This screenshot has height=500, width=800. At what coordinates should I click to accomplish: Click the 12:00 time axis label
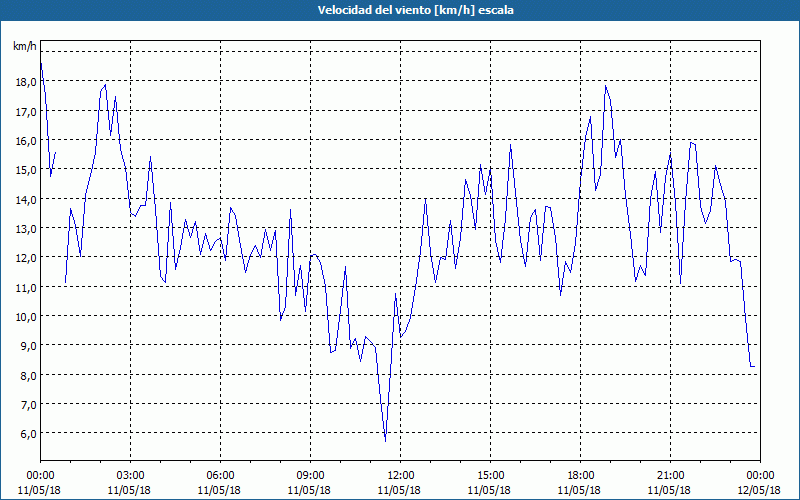[x=401, y=476]
